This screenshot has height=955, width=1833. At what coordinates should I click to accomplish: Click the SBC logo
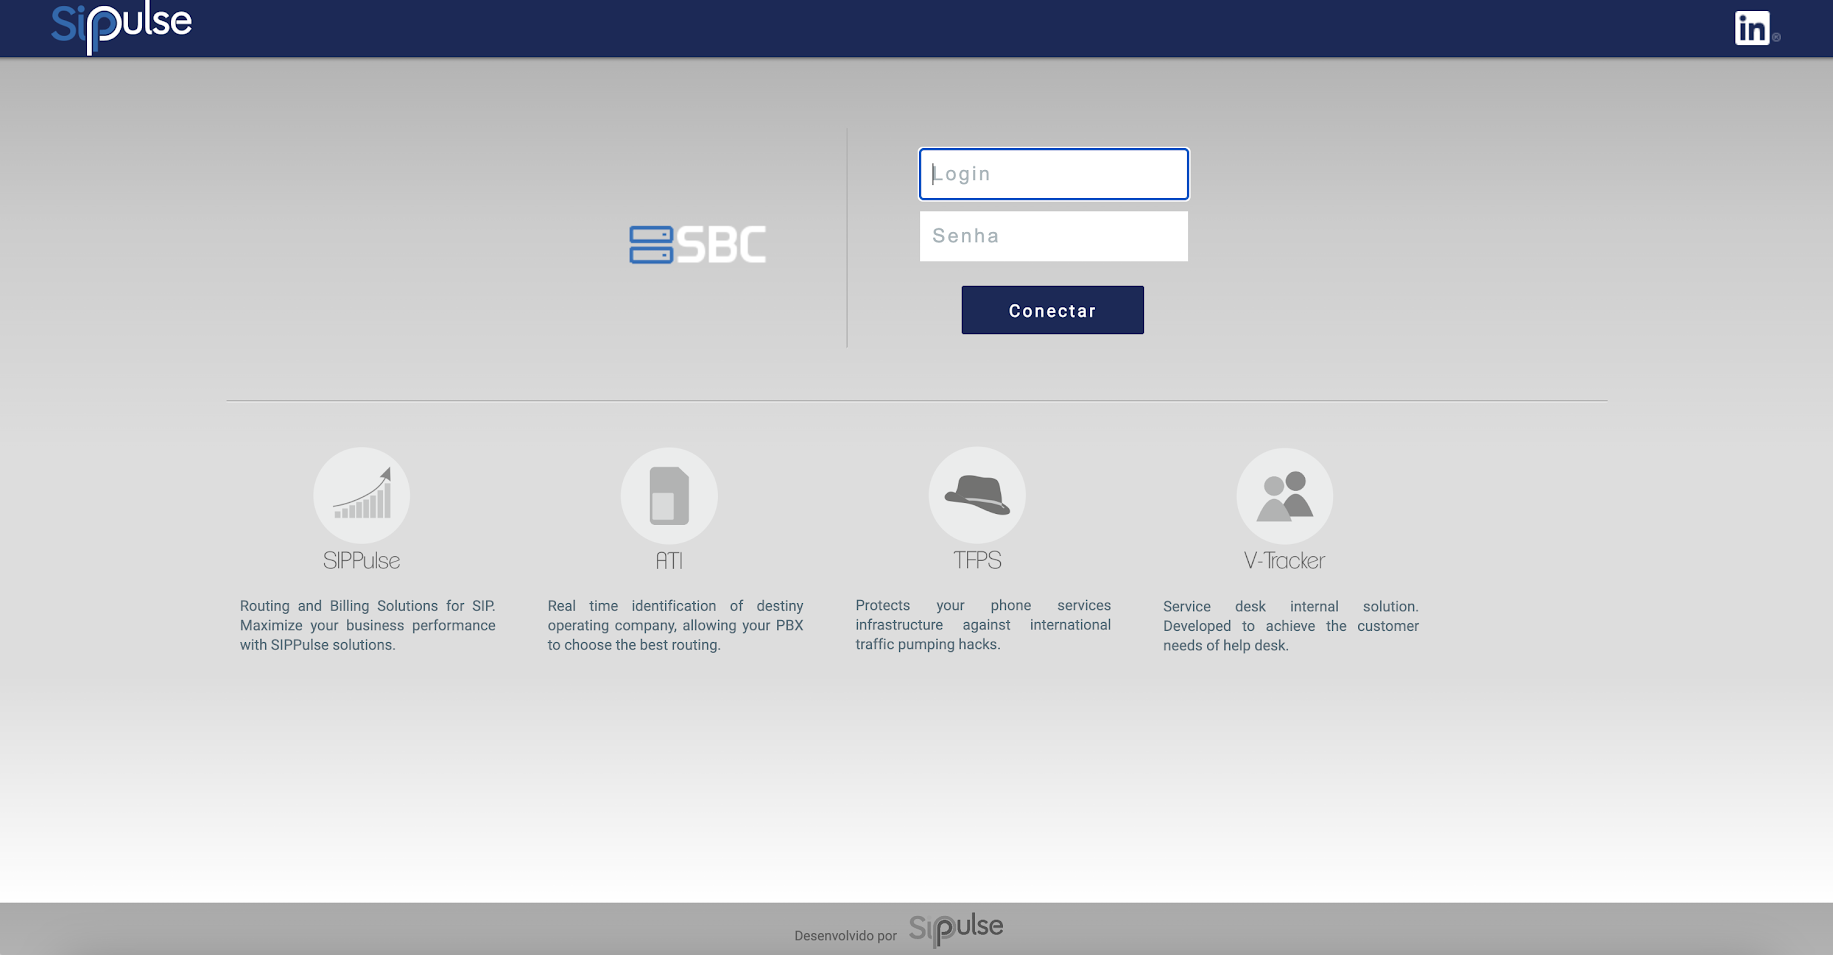[x=698, y=244]
